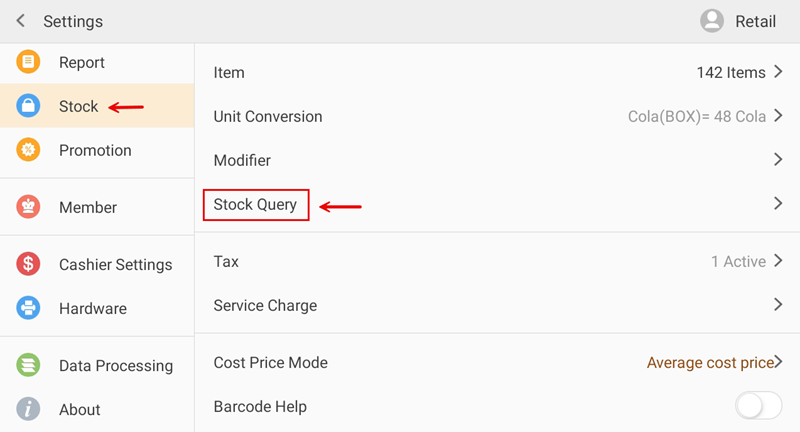
Task: Click the red Member icon
Action: pos(28,207)
